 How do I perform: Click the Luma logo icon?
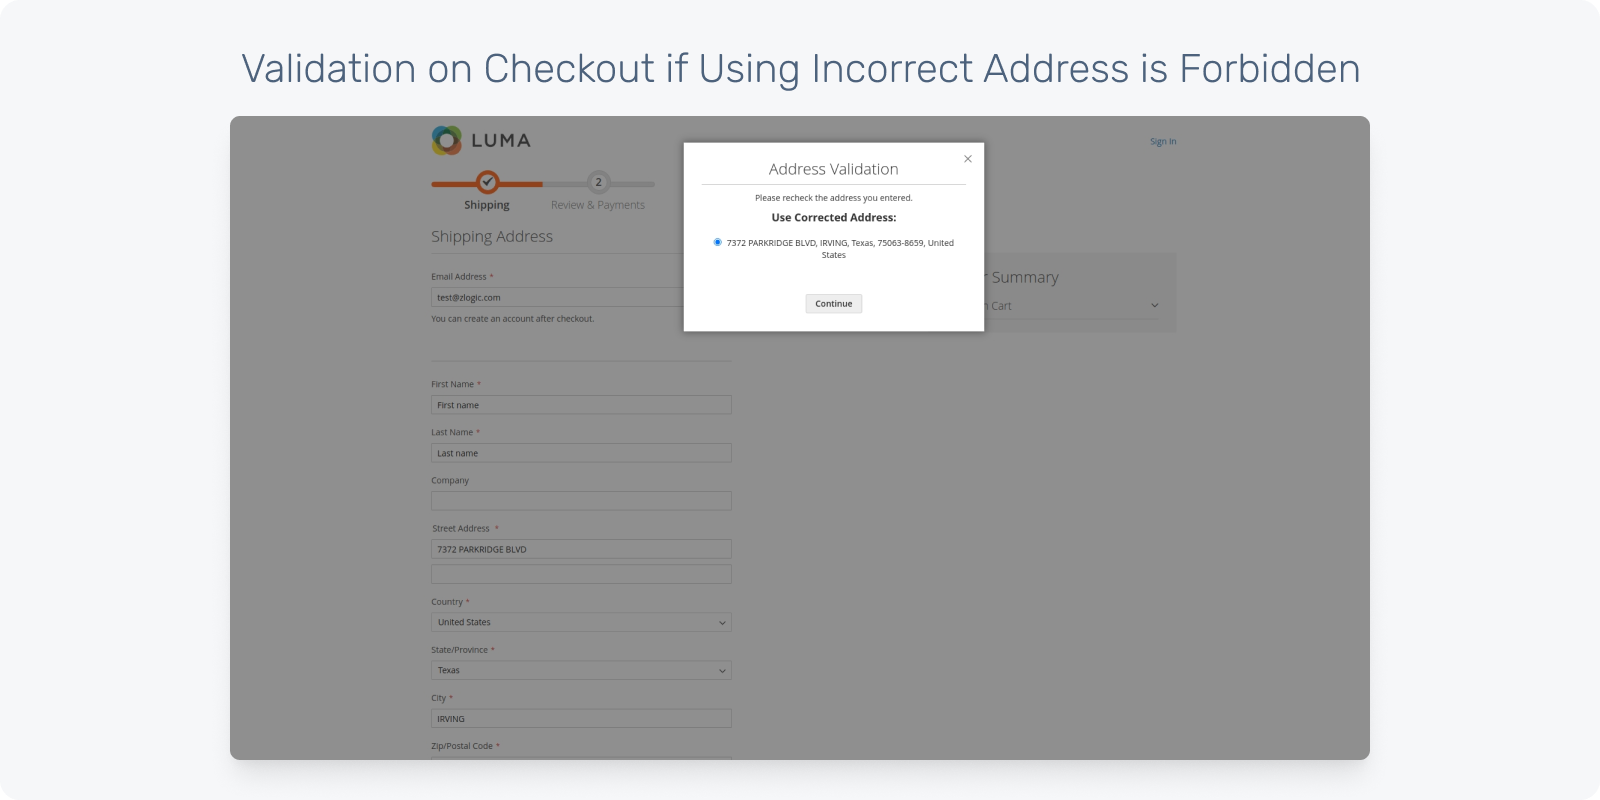[x=446, y=140]
